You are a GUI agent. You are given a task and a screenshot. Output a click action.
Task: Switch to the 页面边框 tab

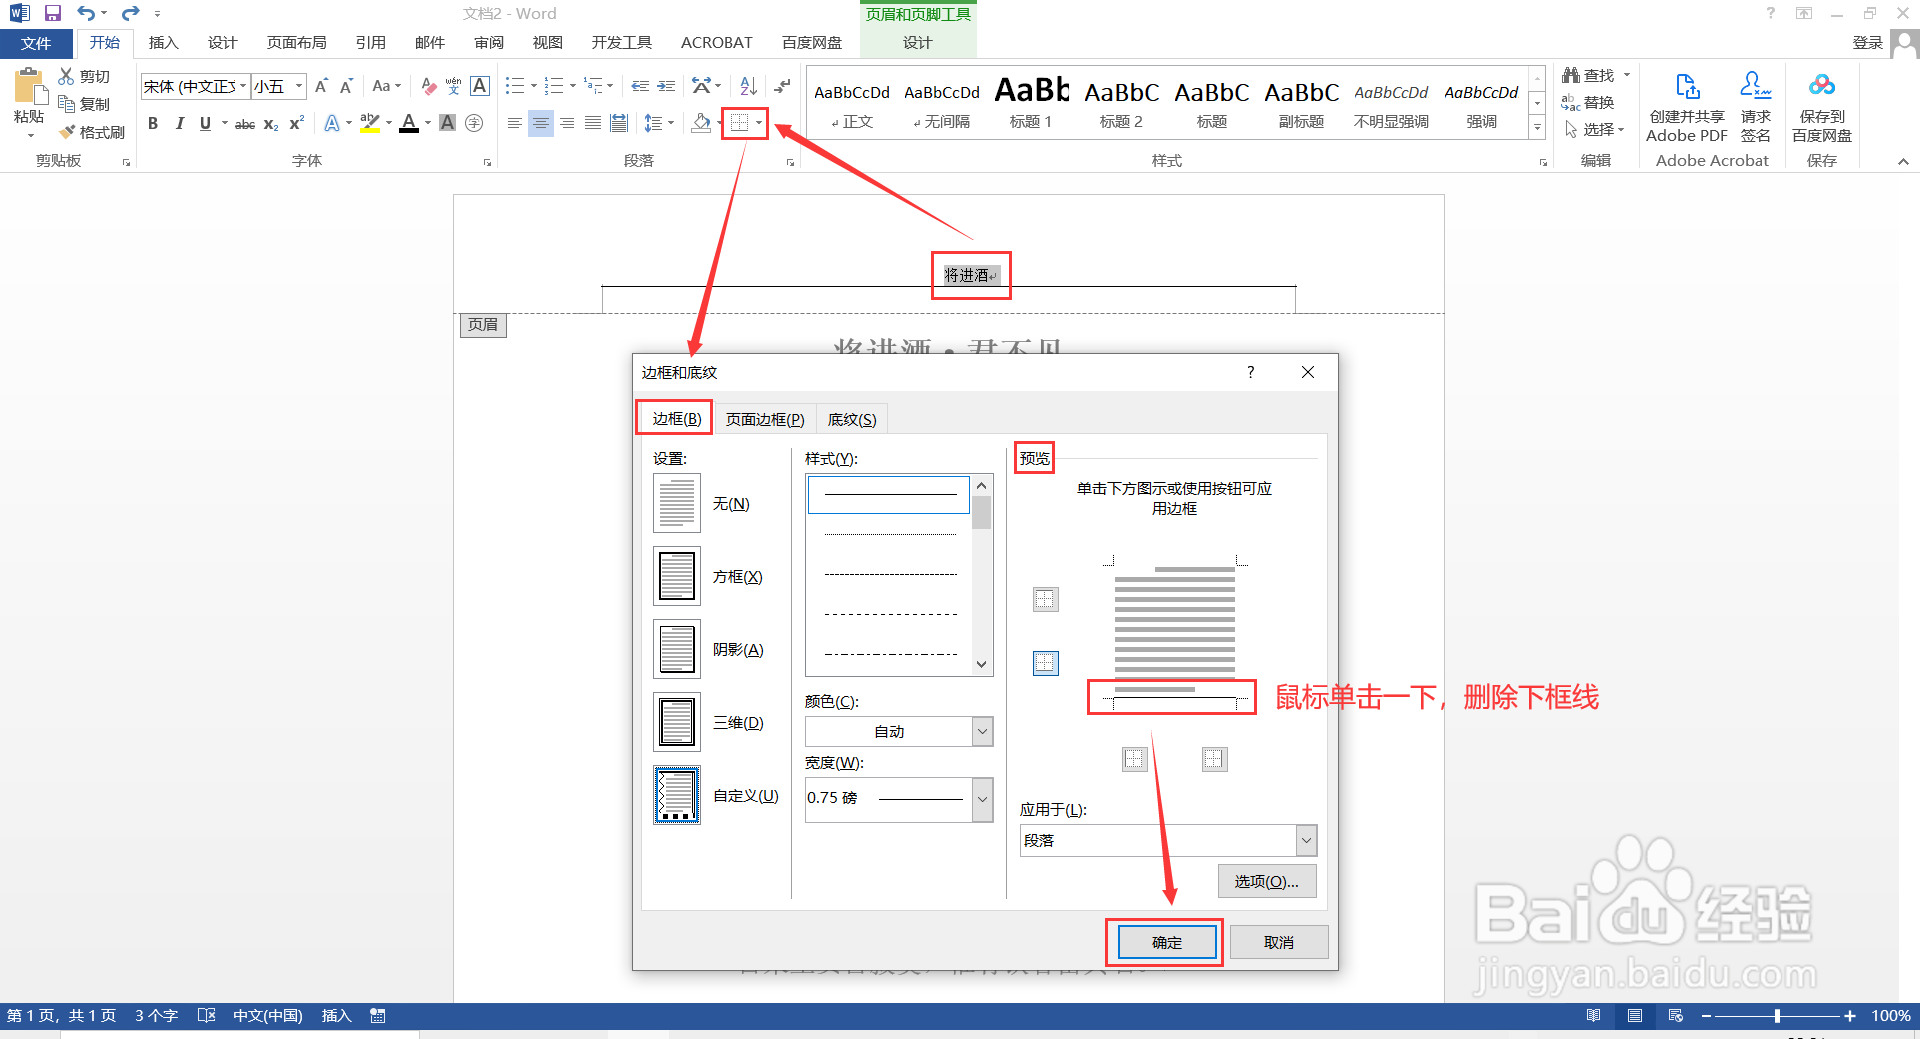click(x=765, y=419)
